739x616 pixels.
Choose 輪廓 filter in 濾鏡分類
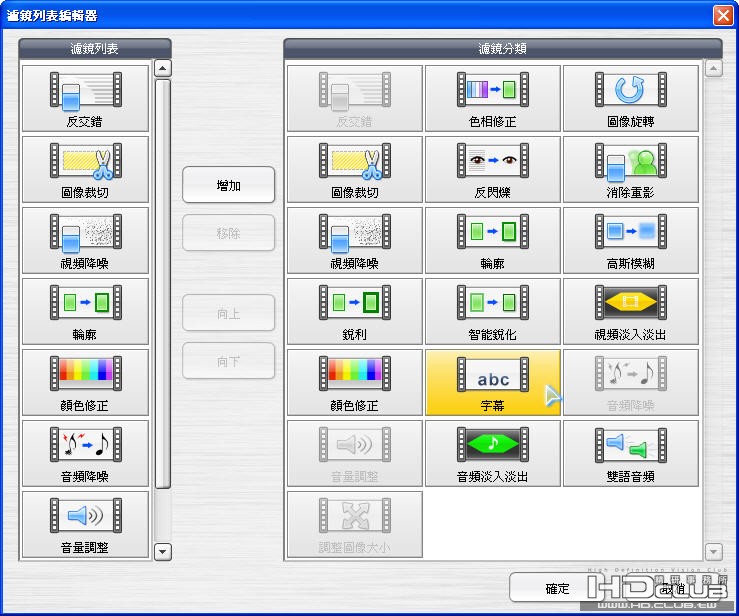pos(493,240)
